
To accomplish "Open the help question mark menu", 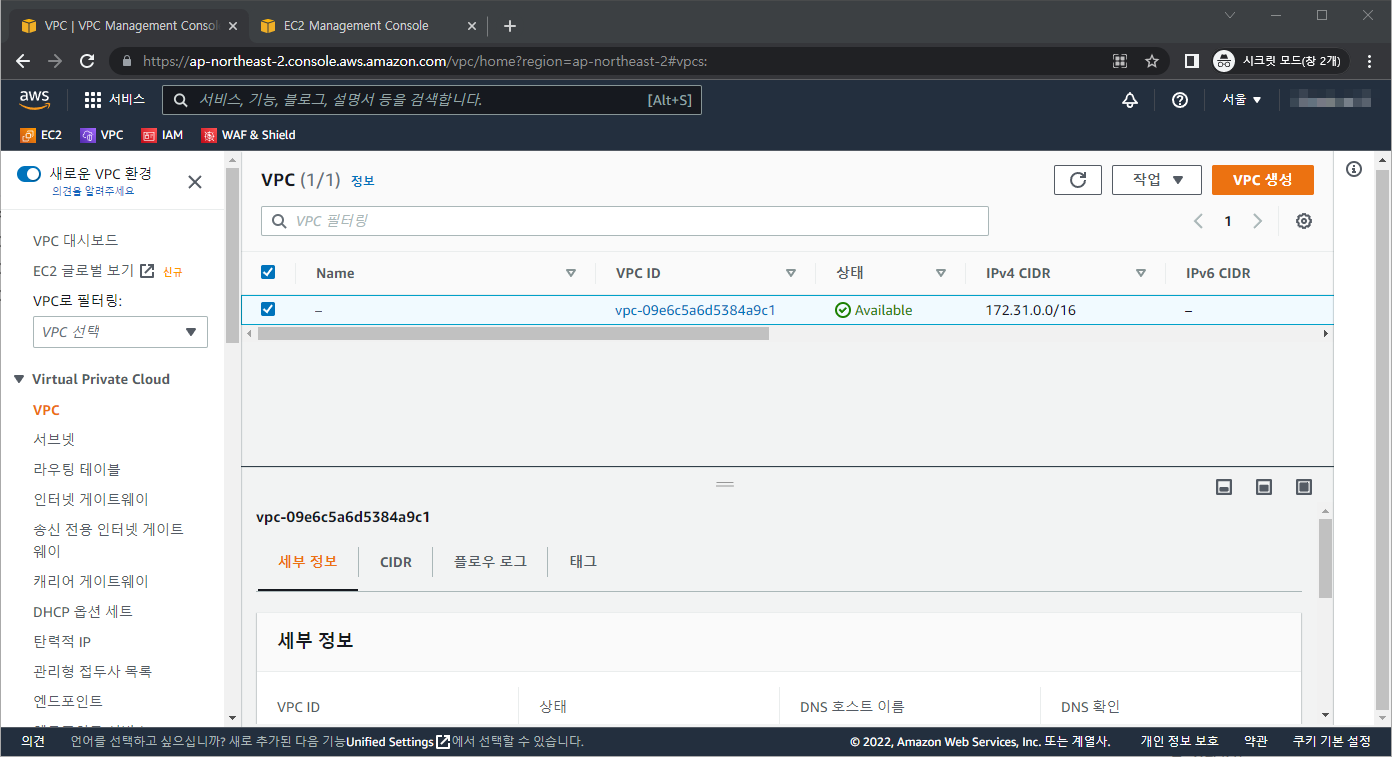I will pyautogui.click(x=1180, y=99).
